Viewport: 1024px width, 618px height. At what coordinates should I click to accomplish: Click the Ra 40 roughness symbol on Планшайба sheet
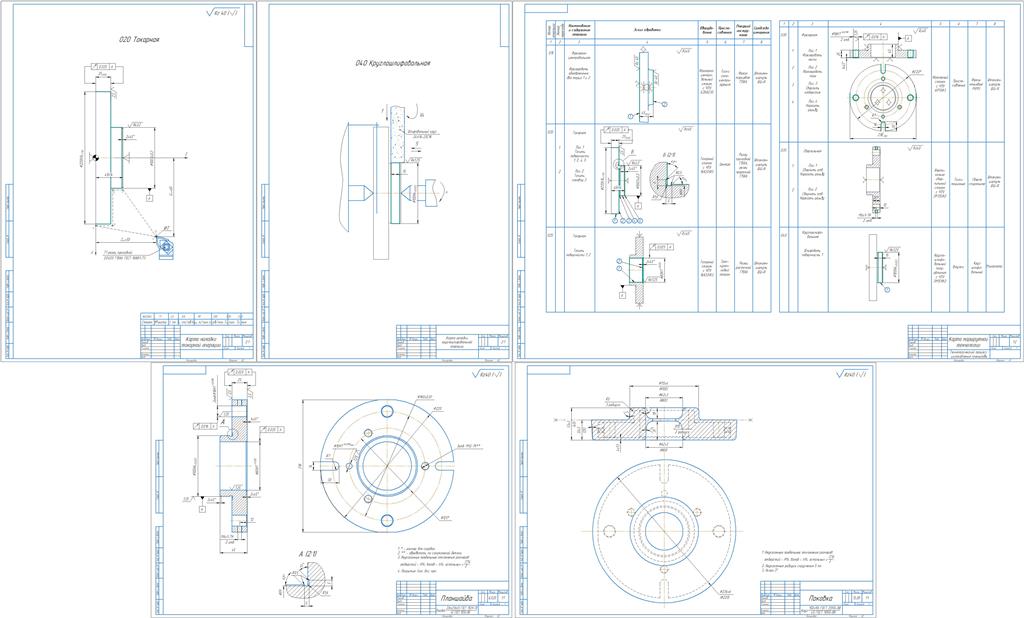point(489,375)
